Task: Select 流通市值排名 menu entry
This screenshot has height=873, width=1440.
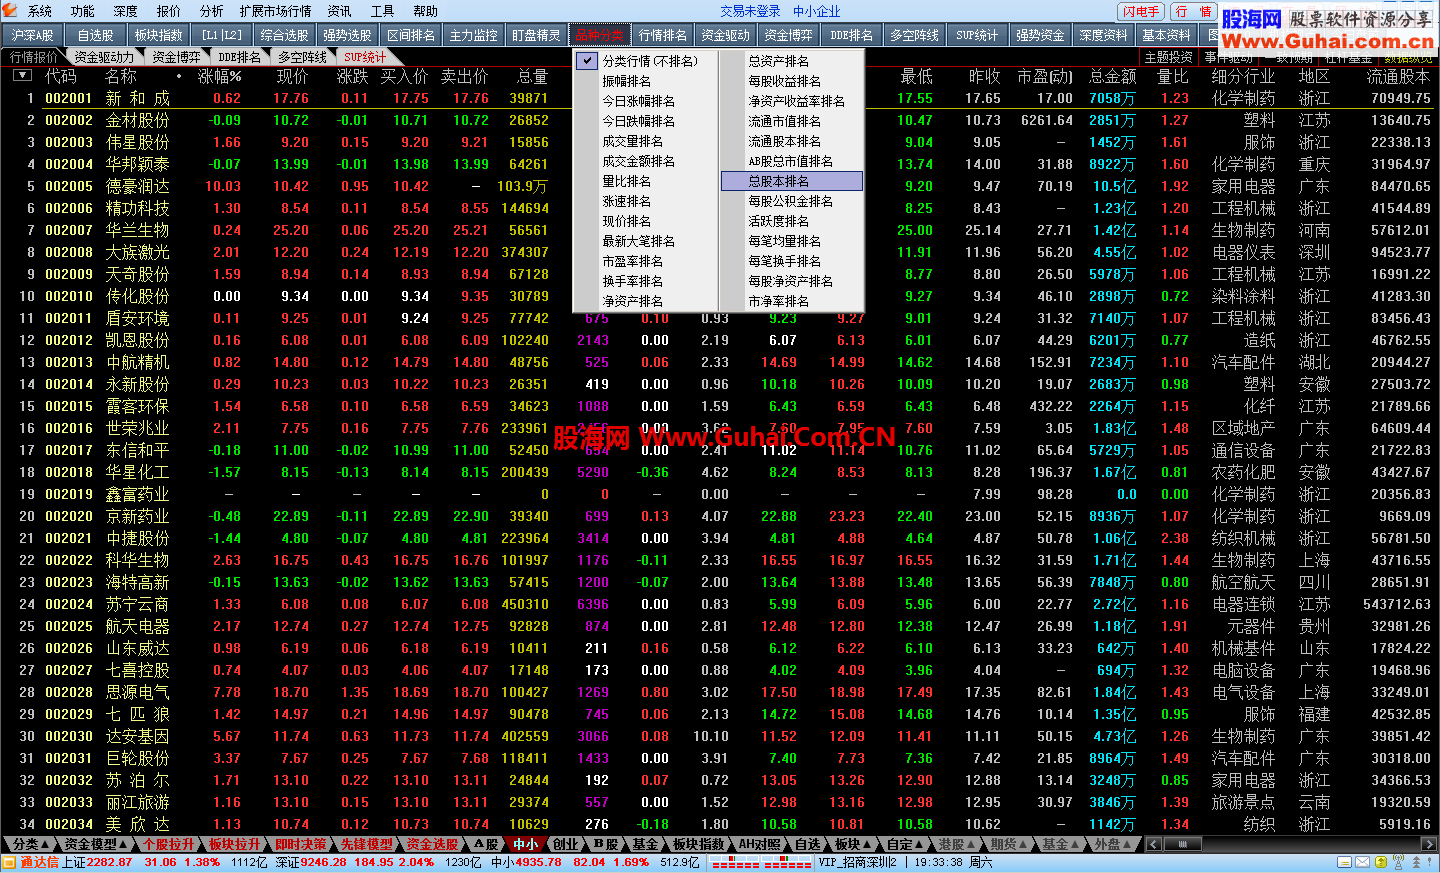Action: [791, 121]
